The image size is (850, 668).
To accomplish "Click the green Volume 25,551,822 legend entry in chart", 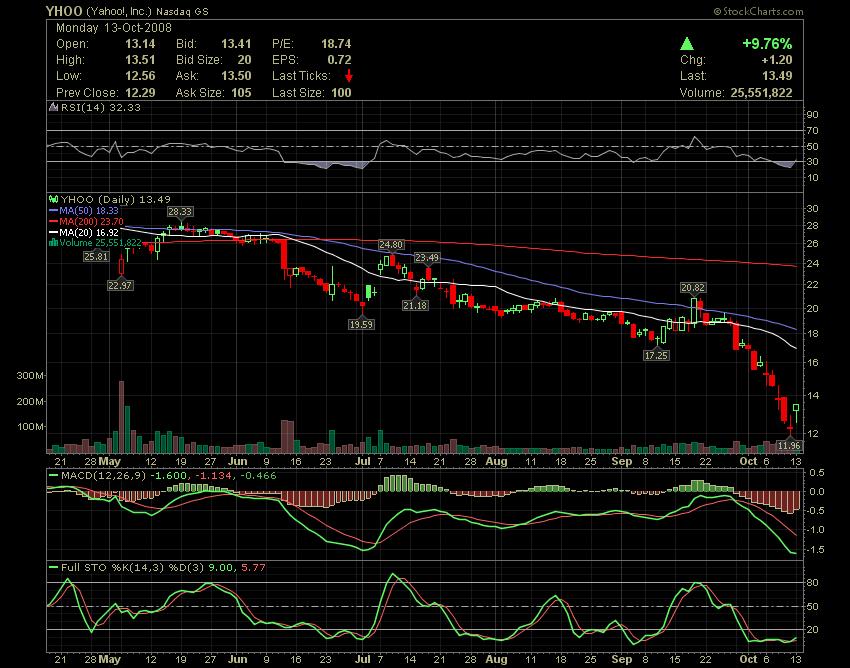I will 95,243.
